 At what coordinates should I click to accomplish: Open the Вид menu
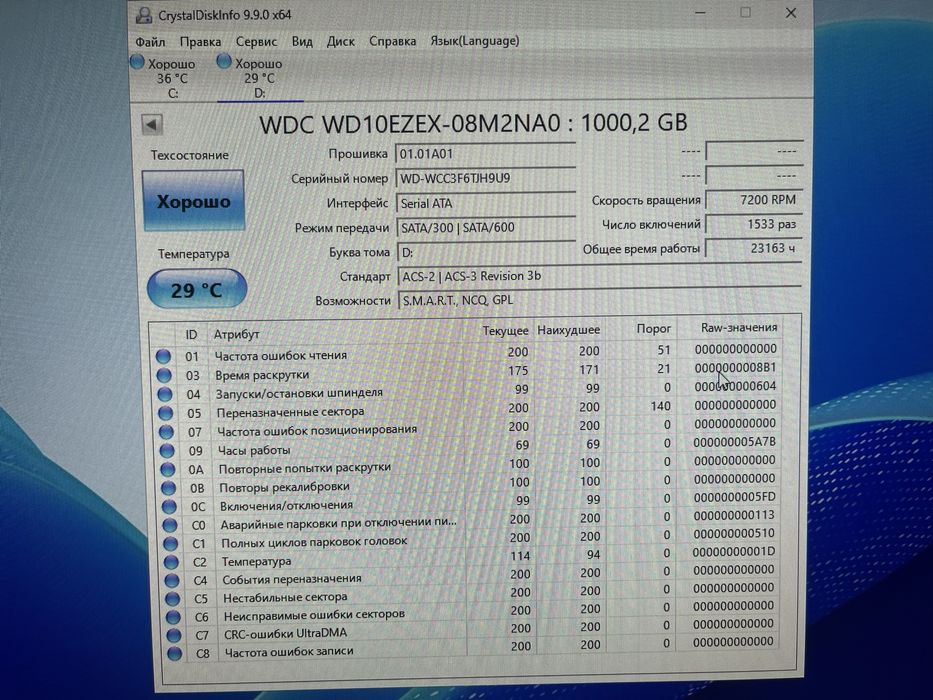(302, 42)
